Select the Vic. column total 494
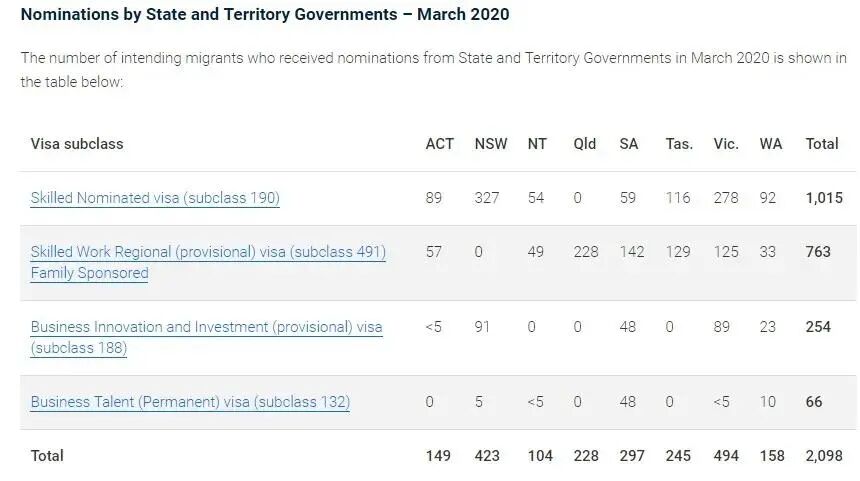The height and width of the screenshot is (481, 860). 726,456
